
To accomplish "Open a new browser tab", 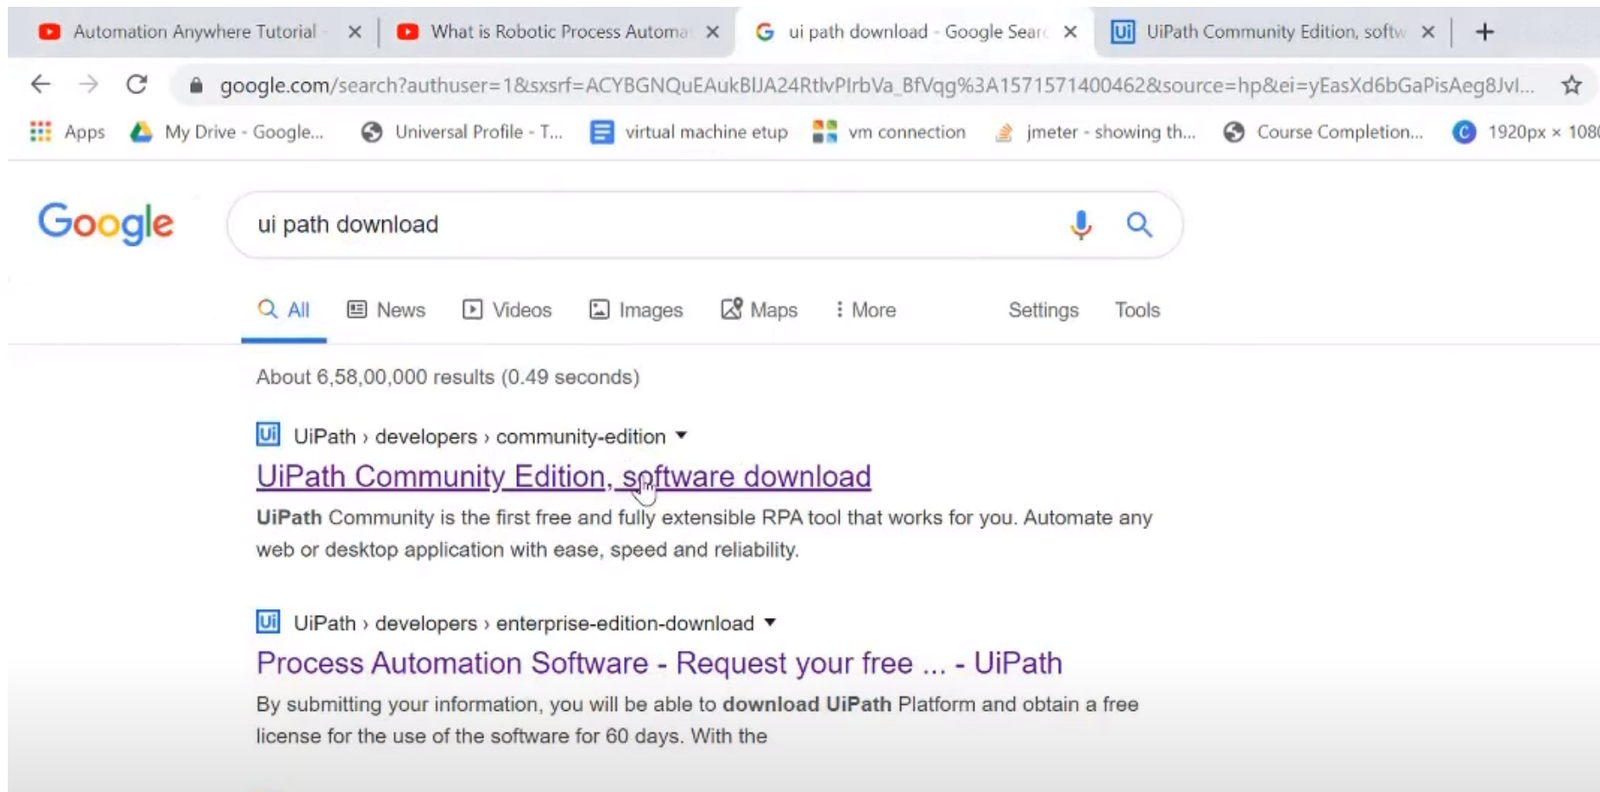I will (x=1485, y=32).
